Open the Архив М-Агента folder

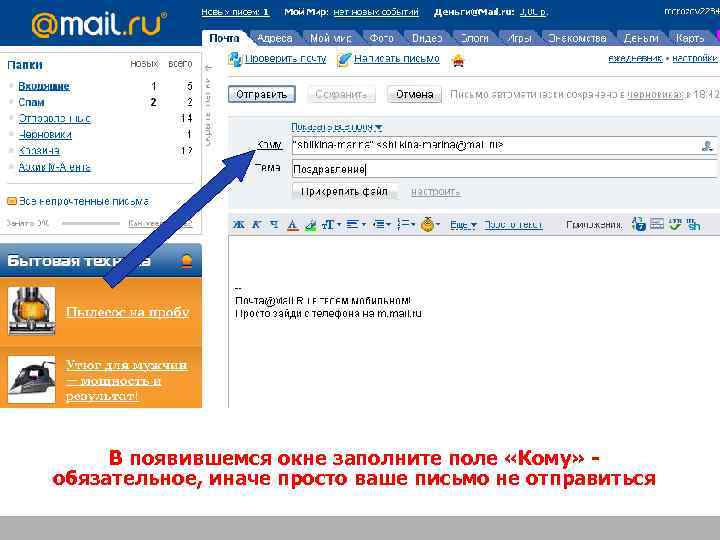click(55, 167)
